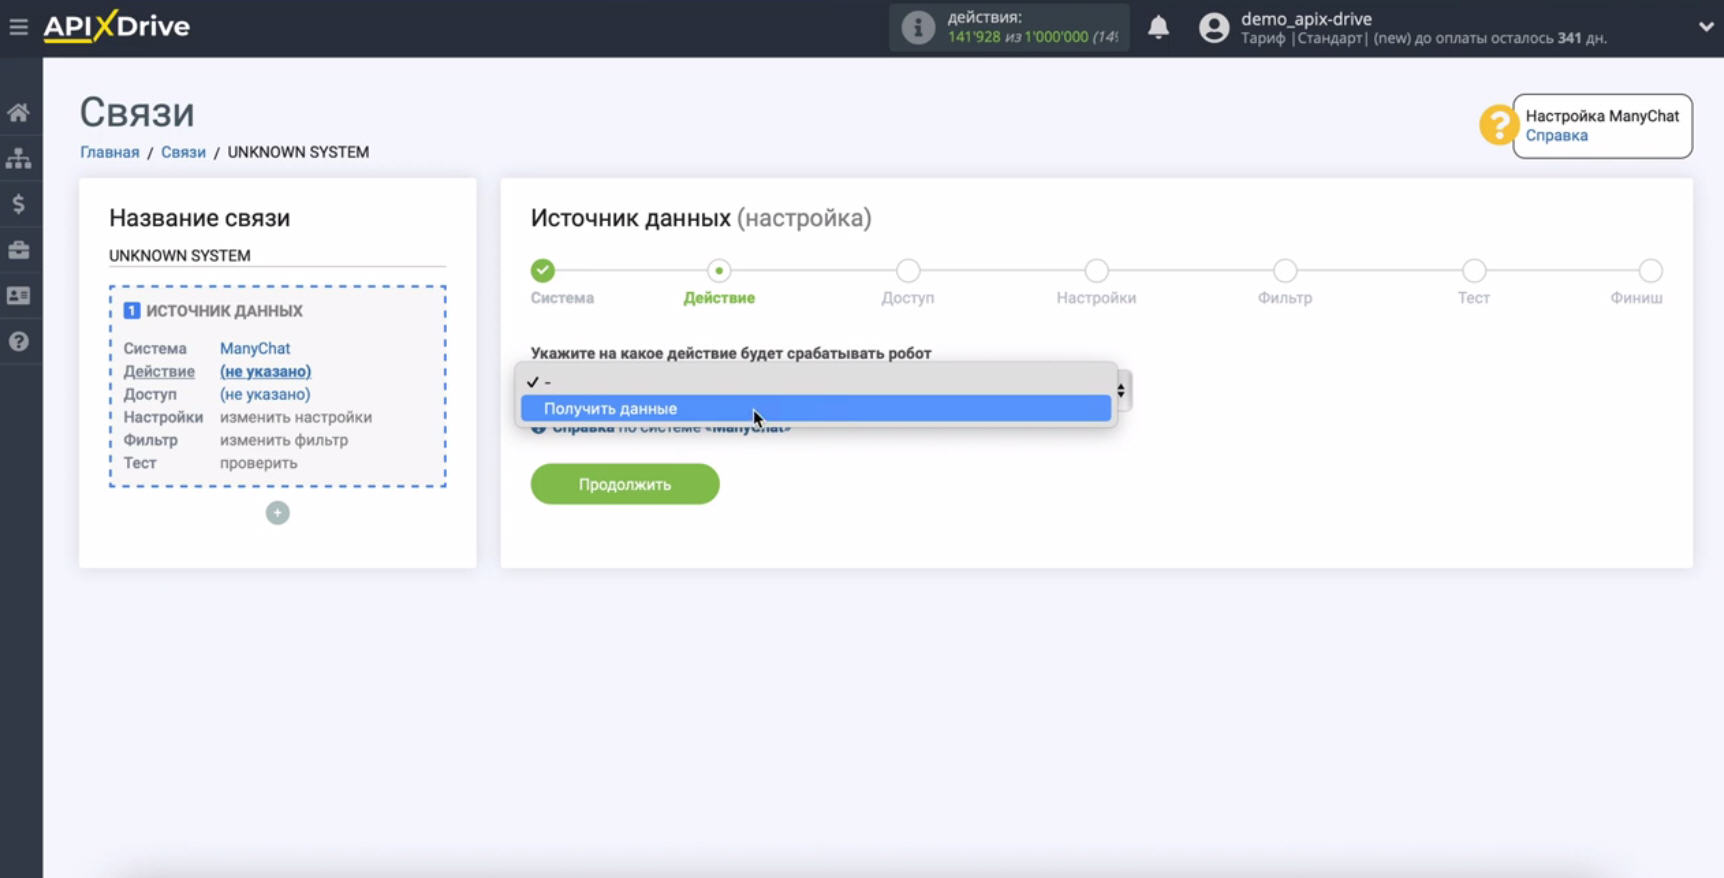Click the yellow question mark help icon
This screenshot has width=1724, height=878.
coord(1498,125)
